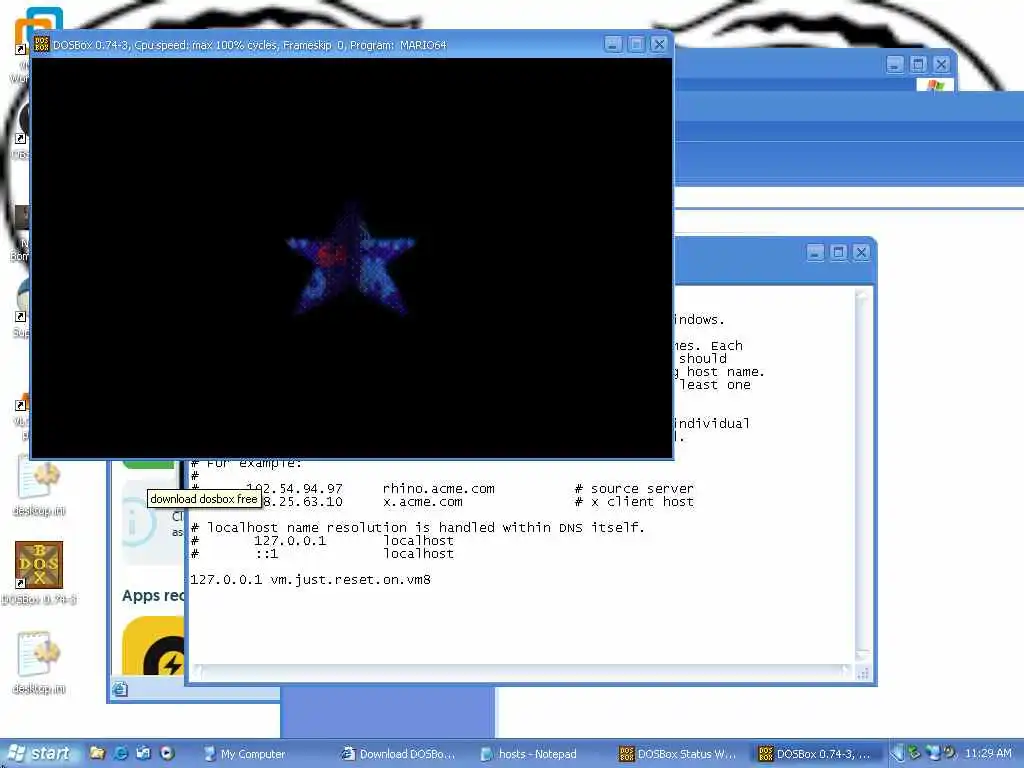Click Safely Remove Hardware tray icon
Viewport: 1024px width, 768px height.
pyautogui.click(x=914, y=753)
